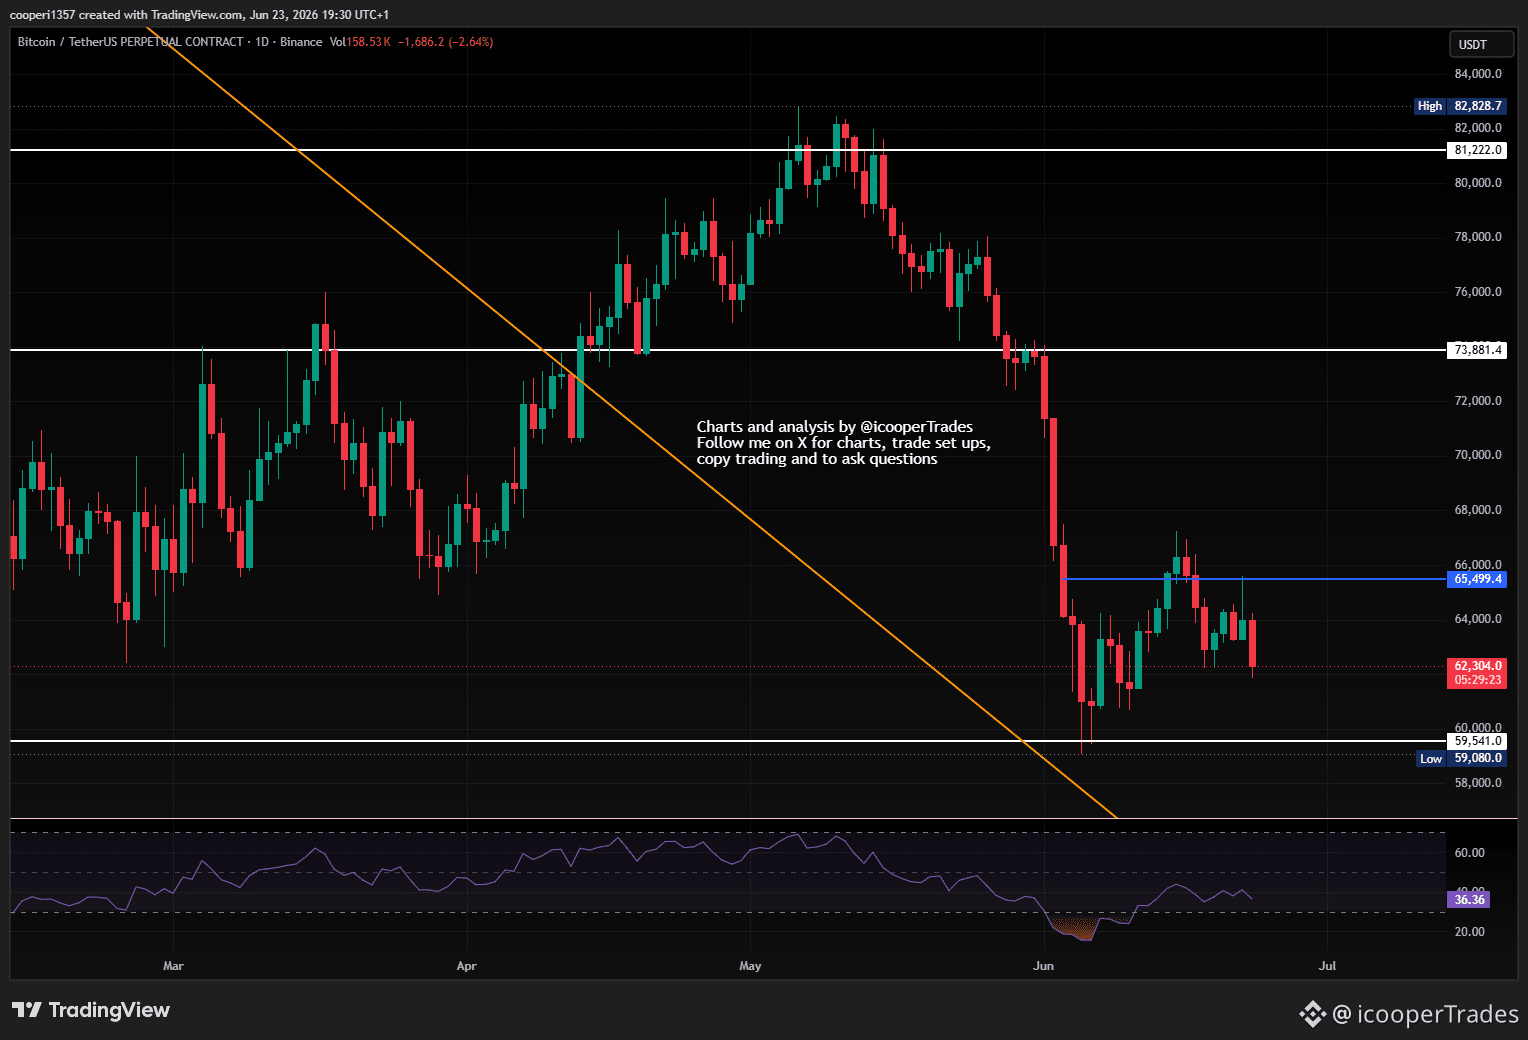Click the Jul label on time axis

pyautogui.click(x=1327, y=966)
